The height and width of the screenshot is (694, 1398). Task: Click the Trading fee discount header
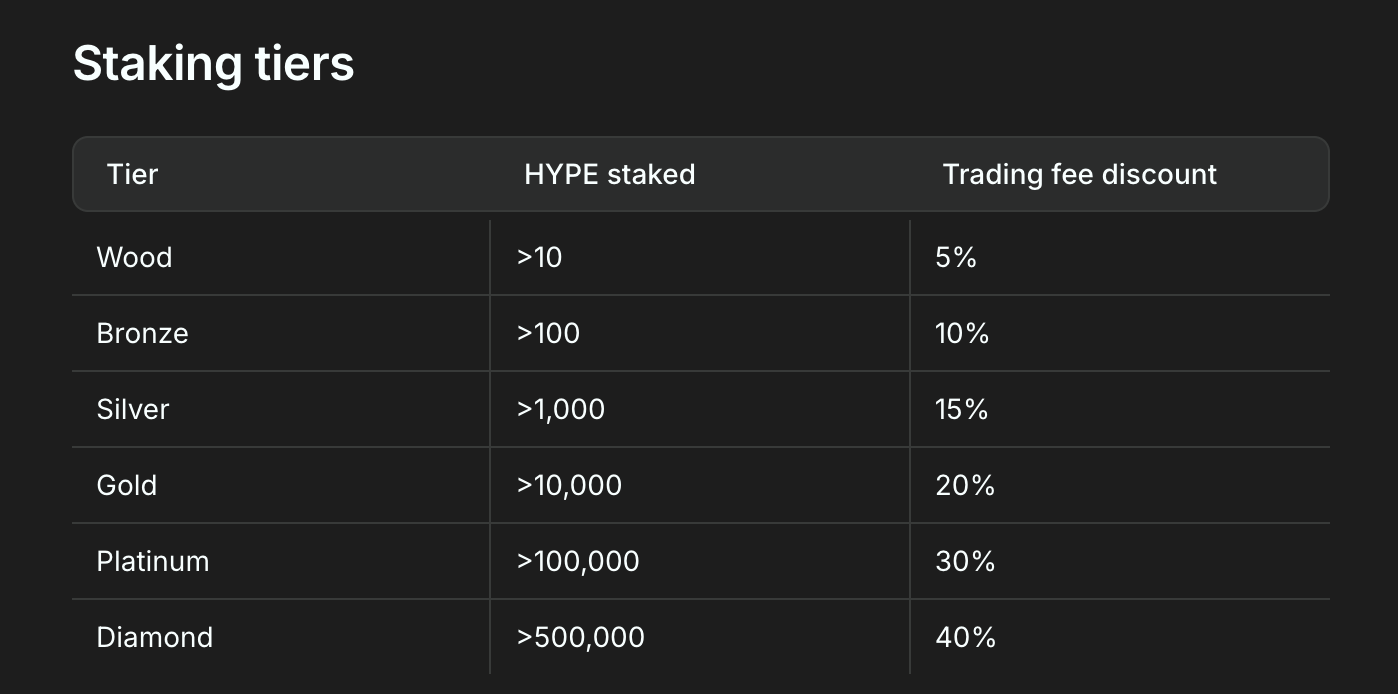pos(1080,175)
